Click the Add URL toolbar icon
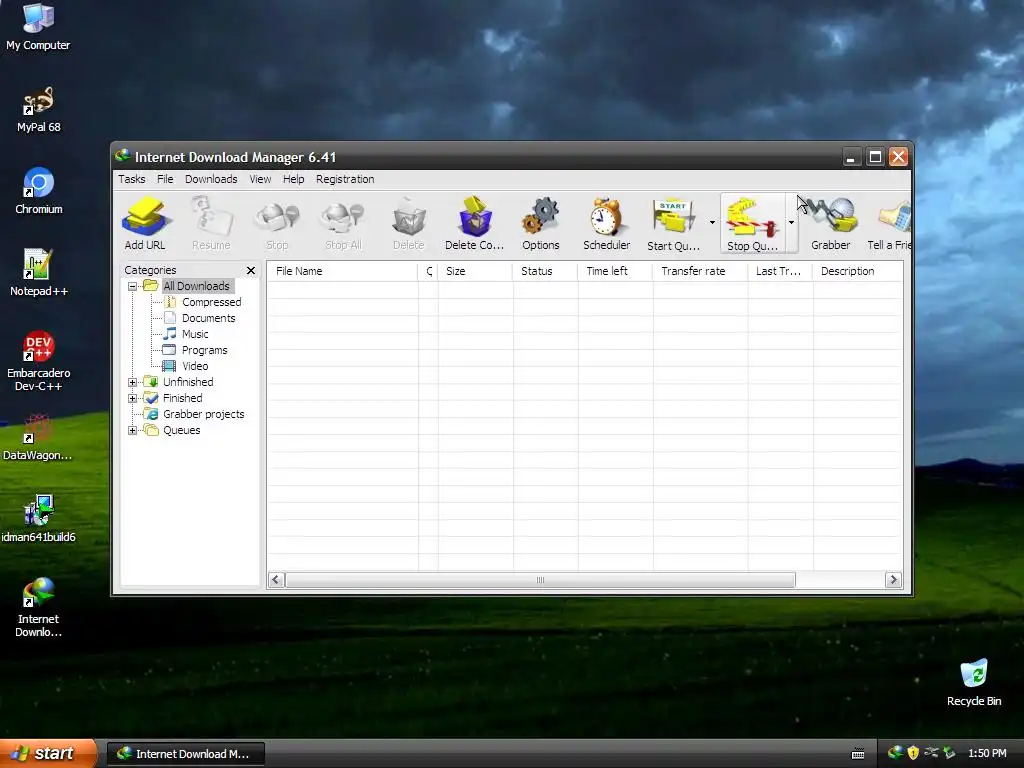This screenshot has height=768, width=1024. [144, 224]
